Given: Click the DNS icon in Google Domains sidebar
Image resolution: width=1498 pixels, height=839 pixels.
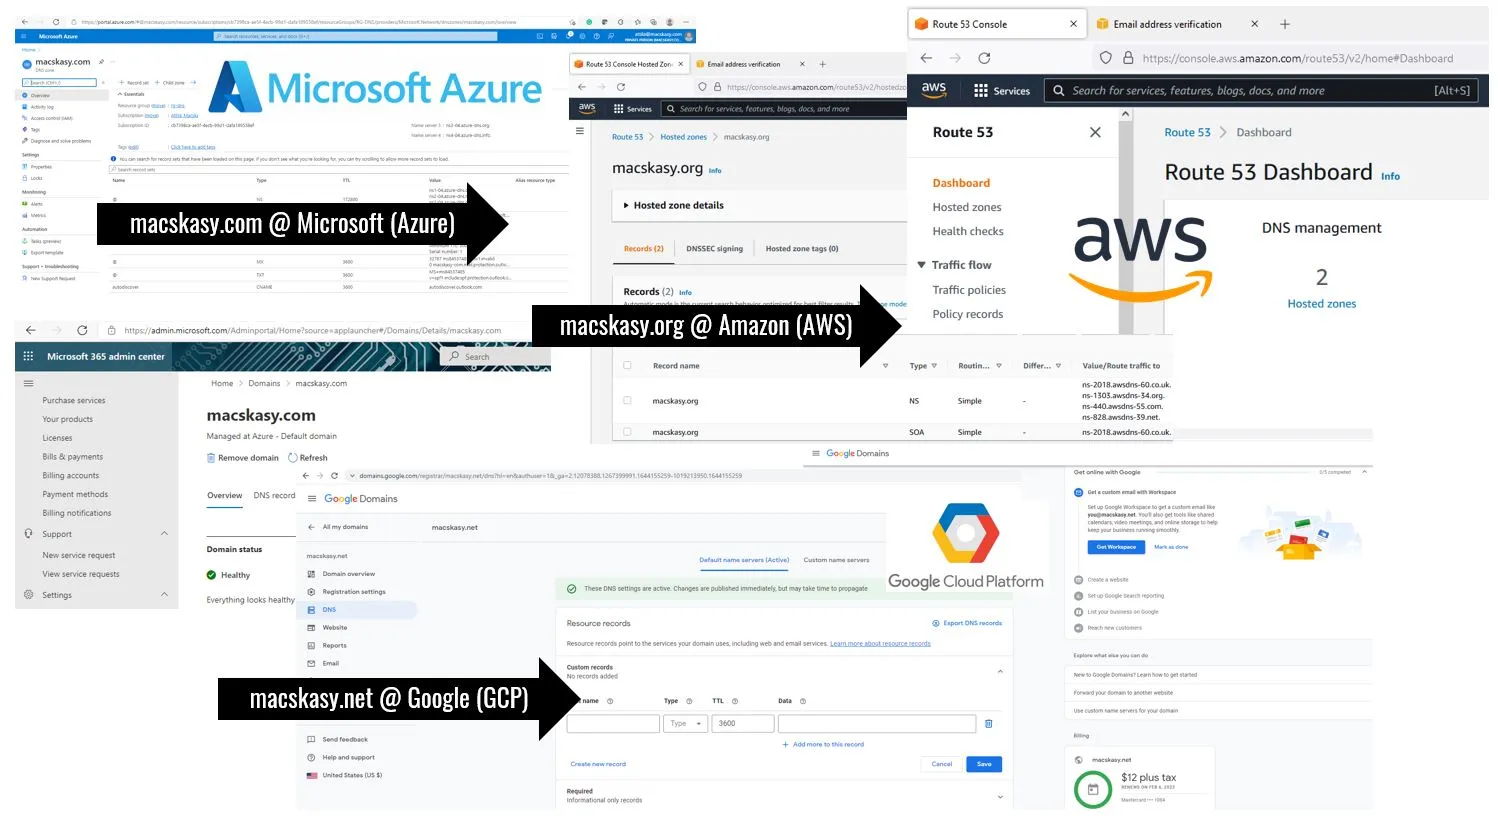Looking at the screenshot, I should tap(312, 610).
